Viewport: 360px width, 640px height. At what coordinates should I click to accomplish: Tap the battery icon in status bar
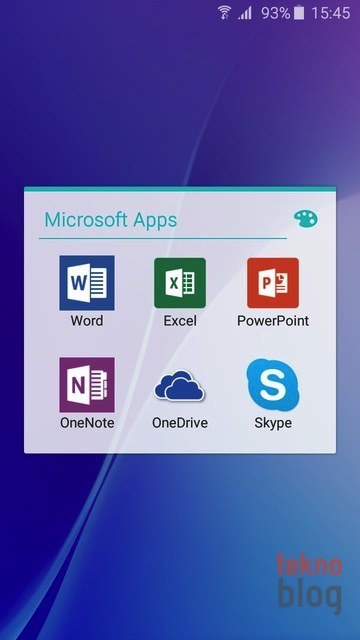coord(299,13)
